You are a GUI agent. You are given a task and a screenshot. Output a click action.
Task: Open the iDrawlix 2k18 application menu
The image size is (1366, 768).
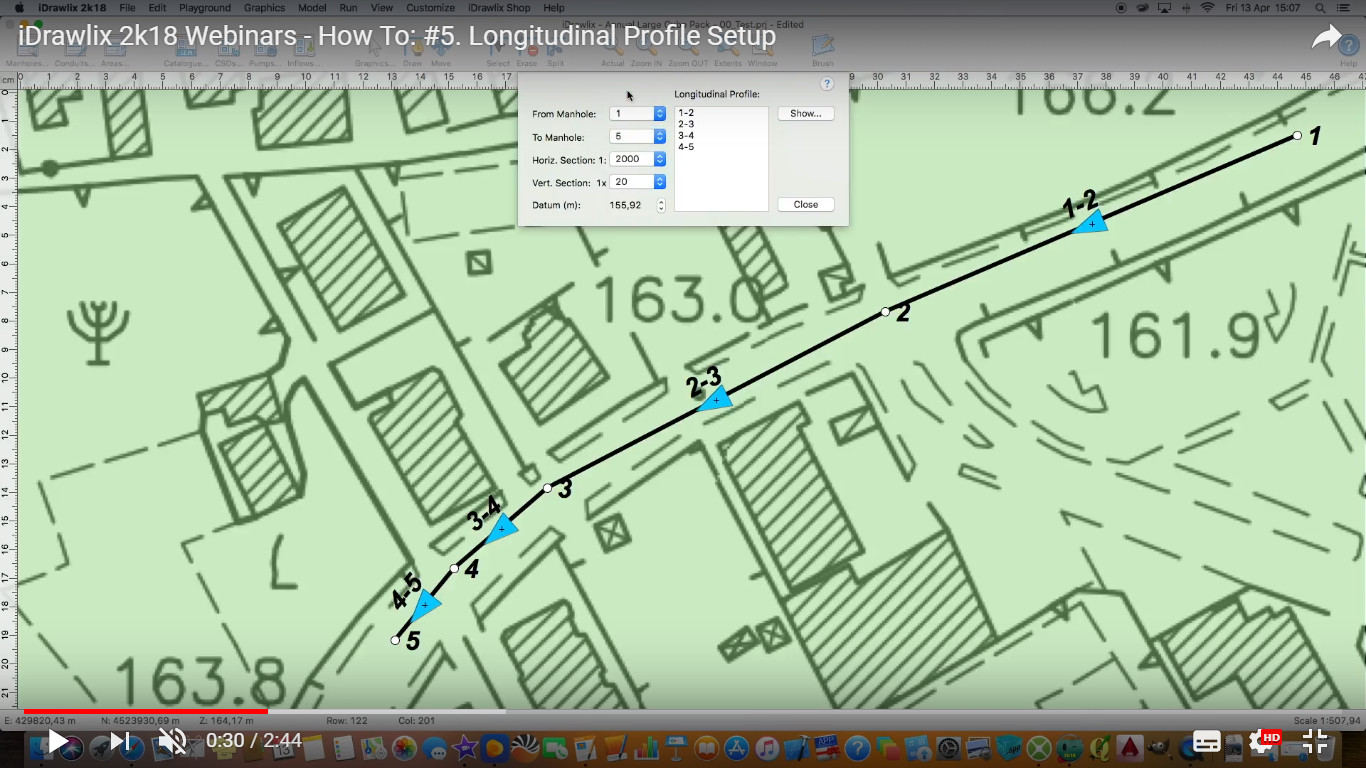pos(72,7)
